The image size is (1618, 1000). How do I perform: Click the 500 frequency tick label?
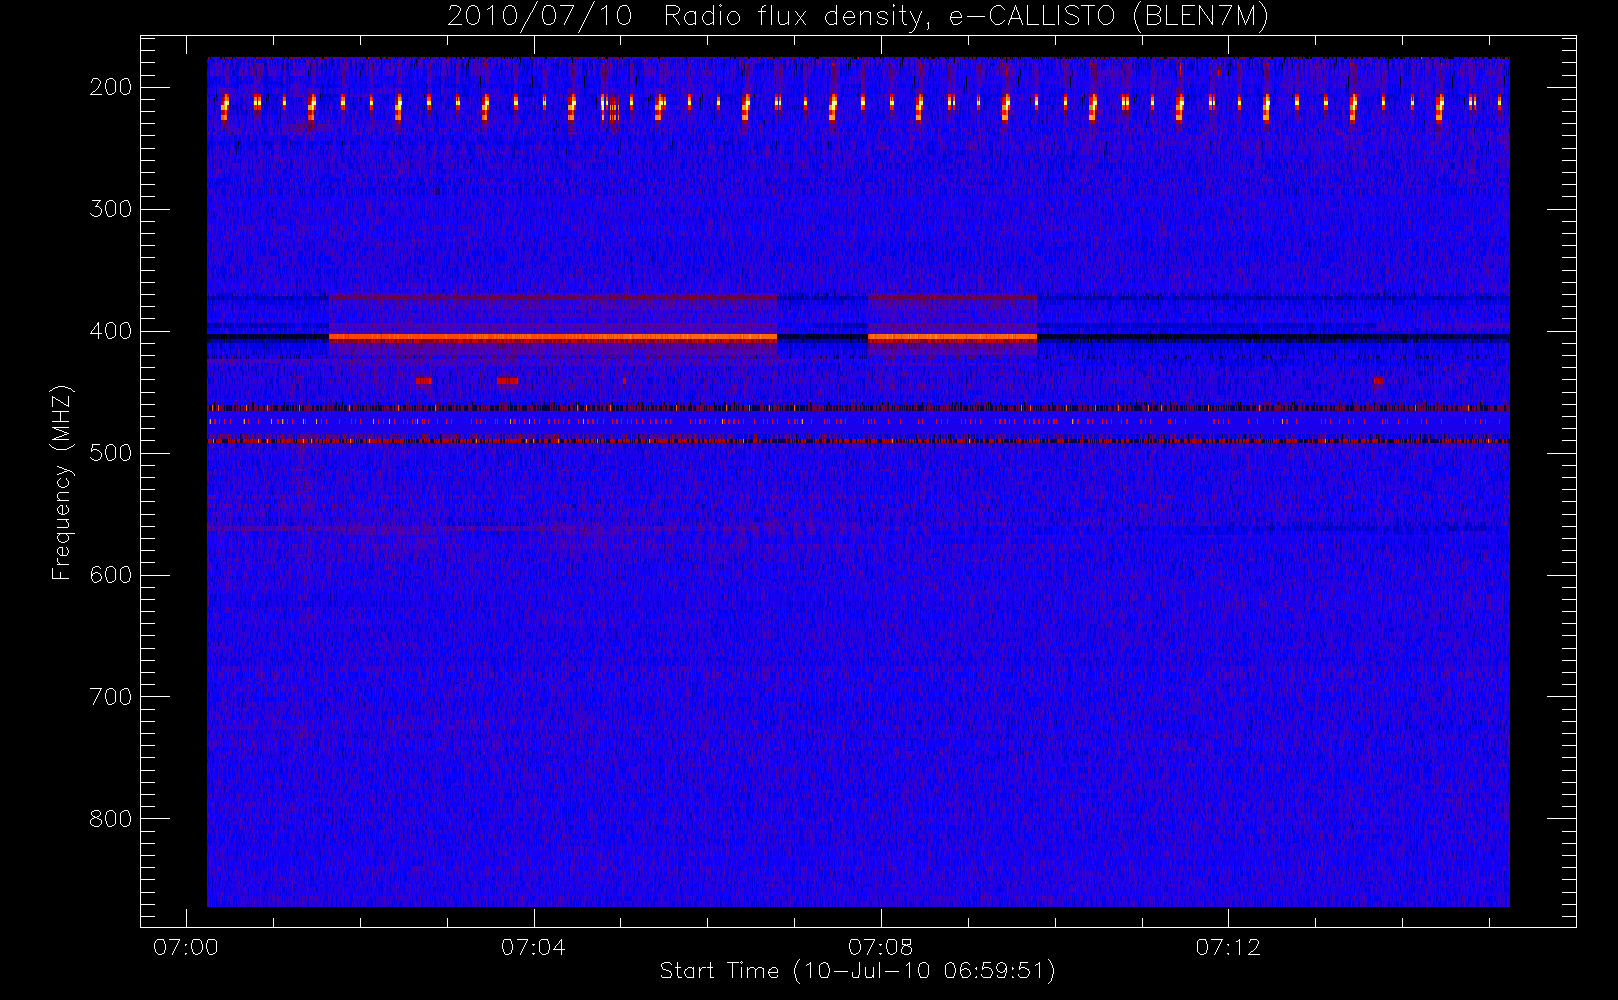coord(111,453)
